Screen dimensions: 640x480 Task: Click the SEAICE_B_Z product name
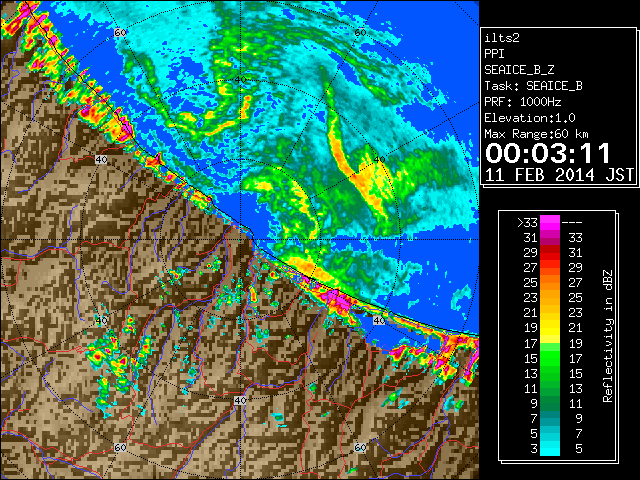coord(519,70)
